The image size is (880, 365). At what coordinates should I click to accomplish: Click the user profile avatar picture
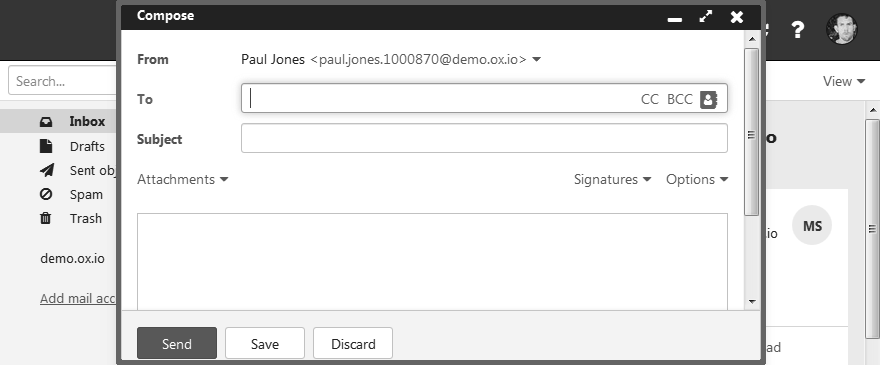point(841,29)
